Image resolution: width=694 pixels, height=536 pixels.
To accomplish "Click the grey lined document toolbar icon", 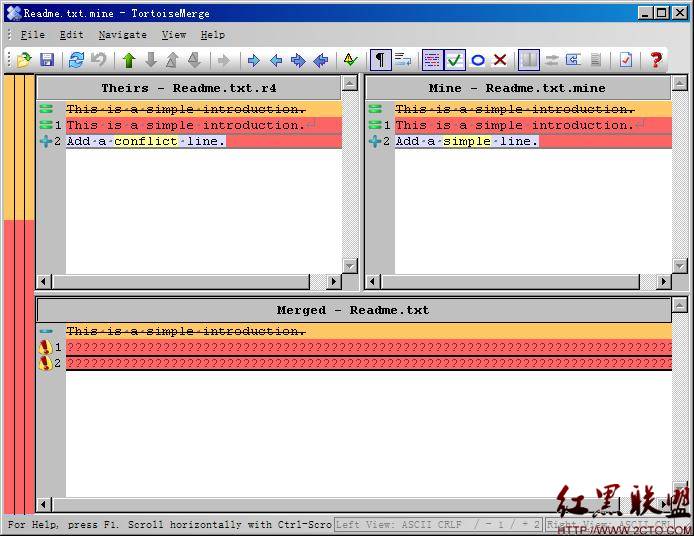I will click(x=596, y=60).
